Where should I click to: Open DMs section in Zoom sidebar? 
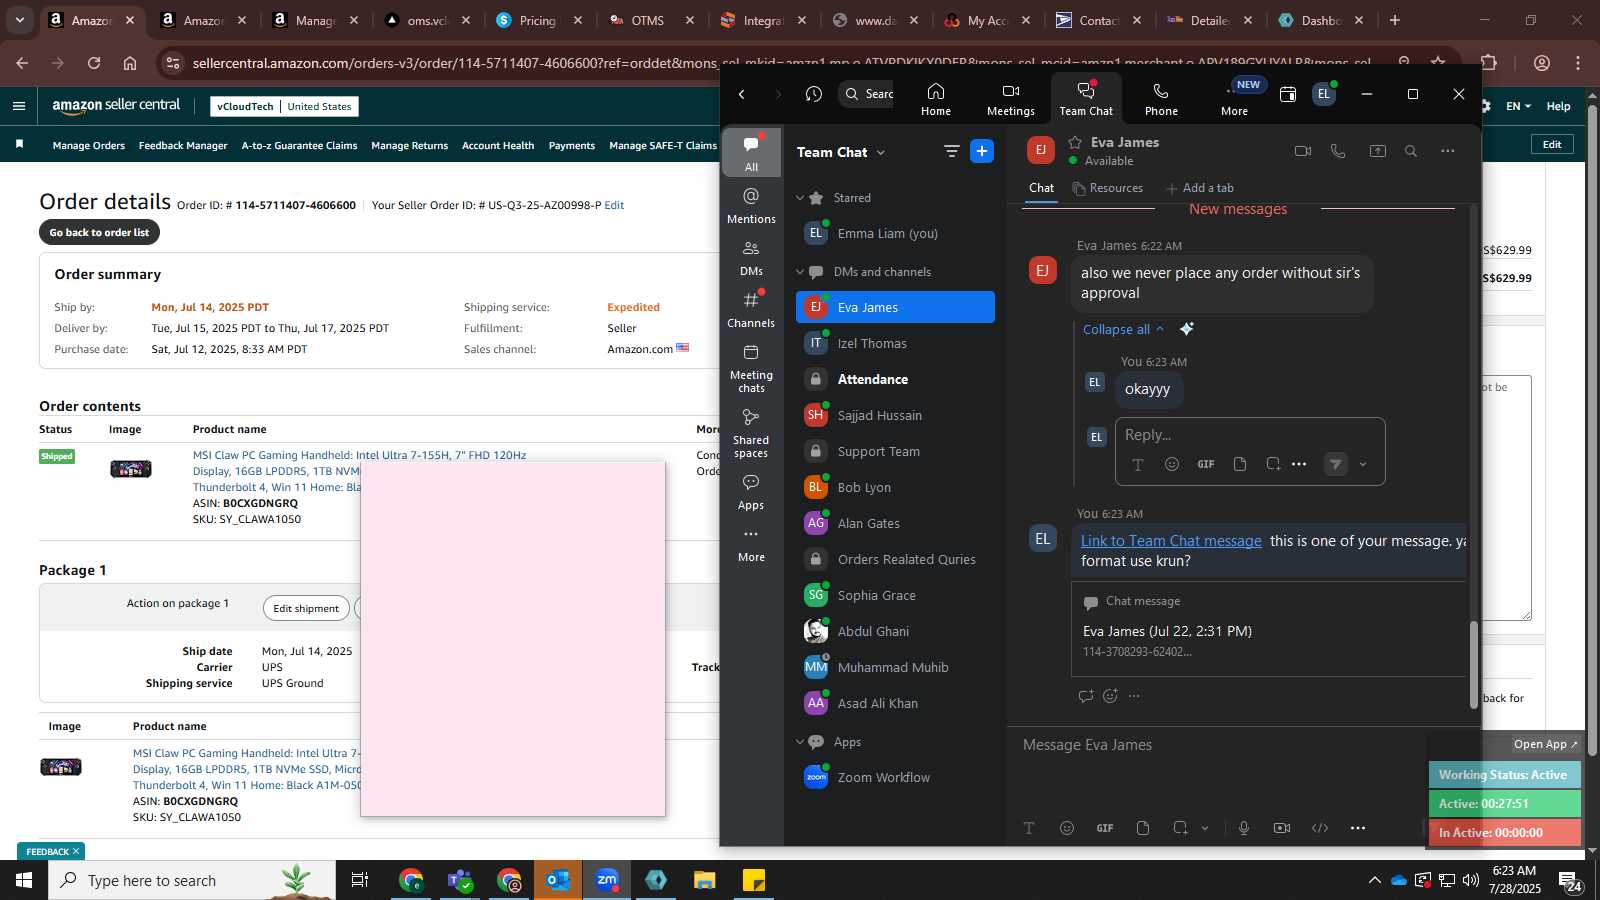pos(751,258)
